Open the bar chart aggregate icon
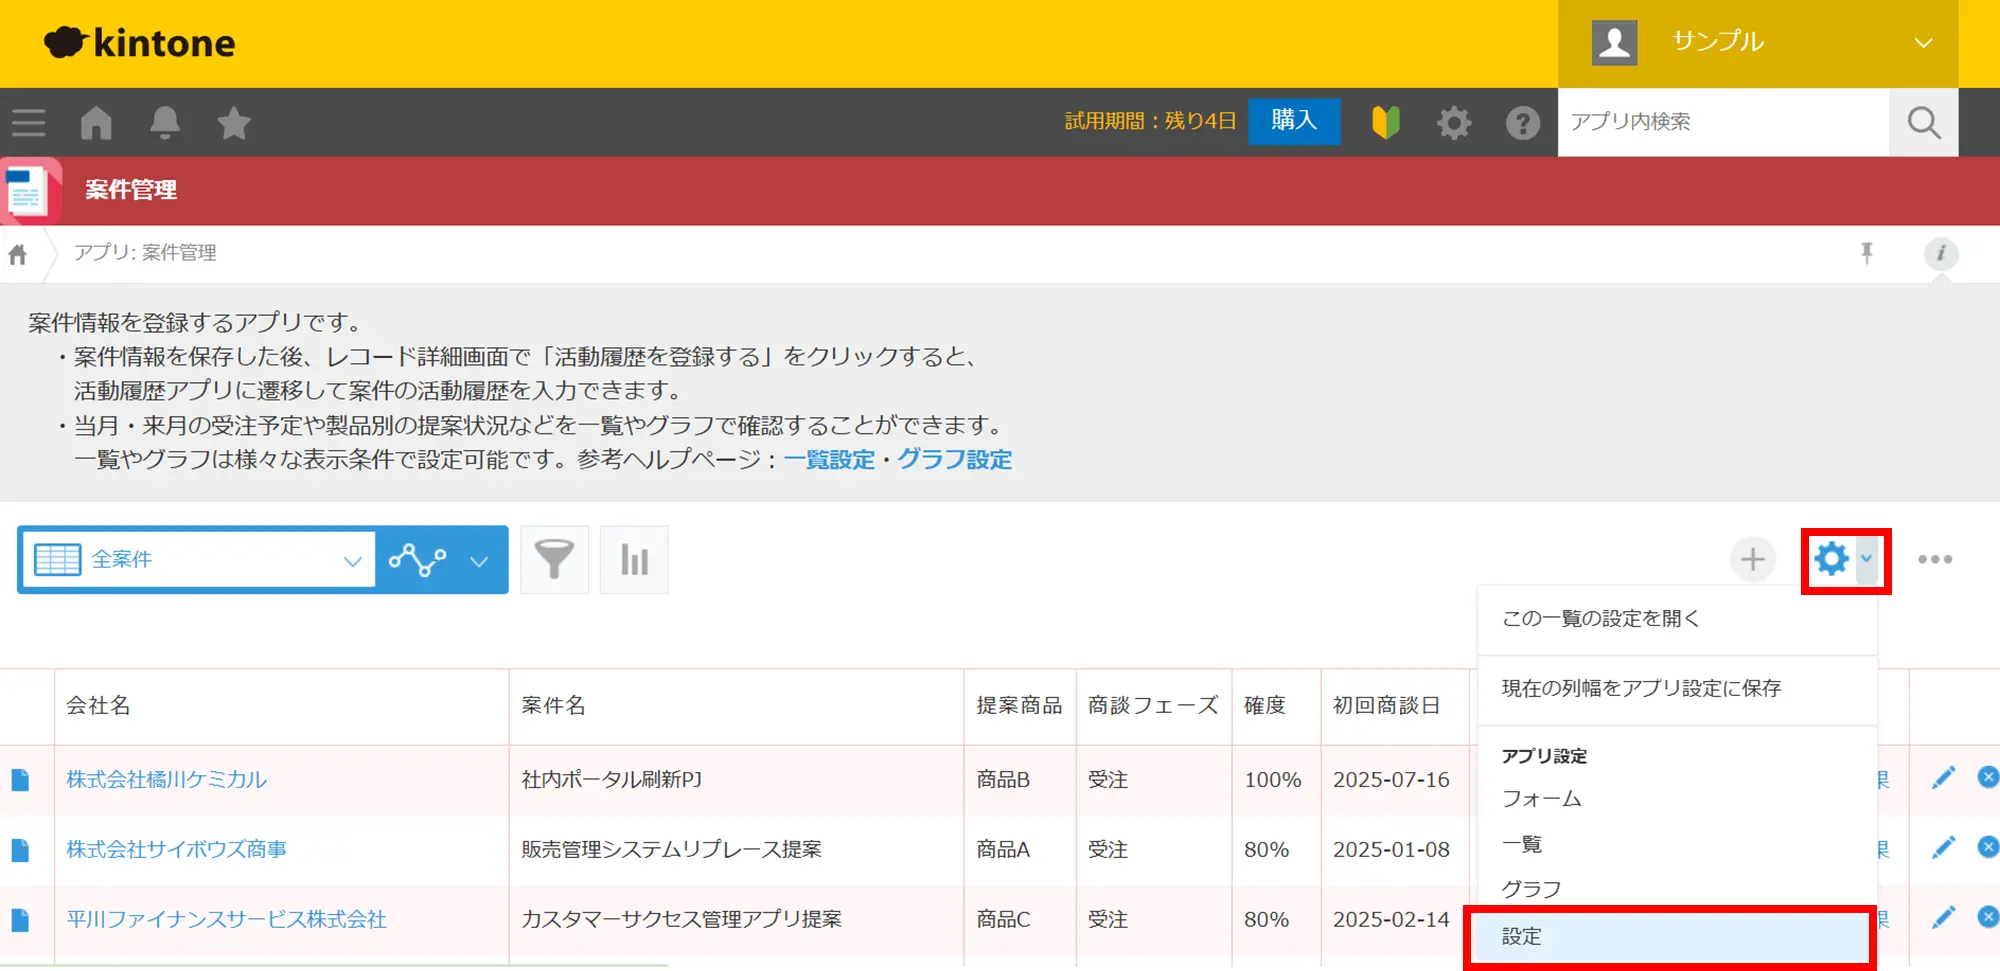Image resolution: width=2000 pixels, height=971 pixels. (634, 560)
